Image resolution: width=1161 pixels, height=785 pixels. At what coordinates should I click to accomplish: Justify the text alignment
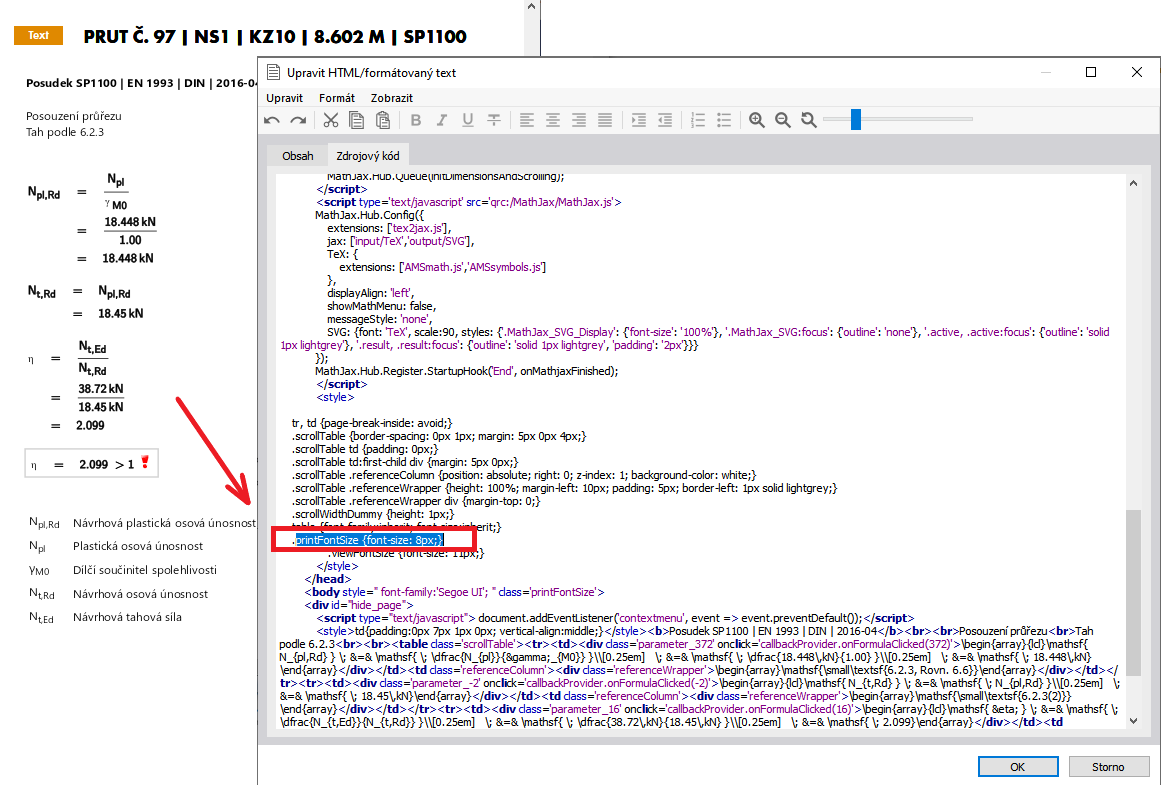pos(605,120)
